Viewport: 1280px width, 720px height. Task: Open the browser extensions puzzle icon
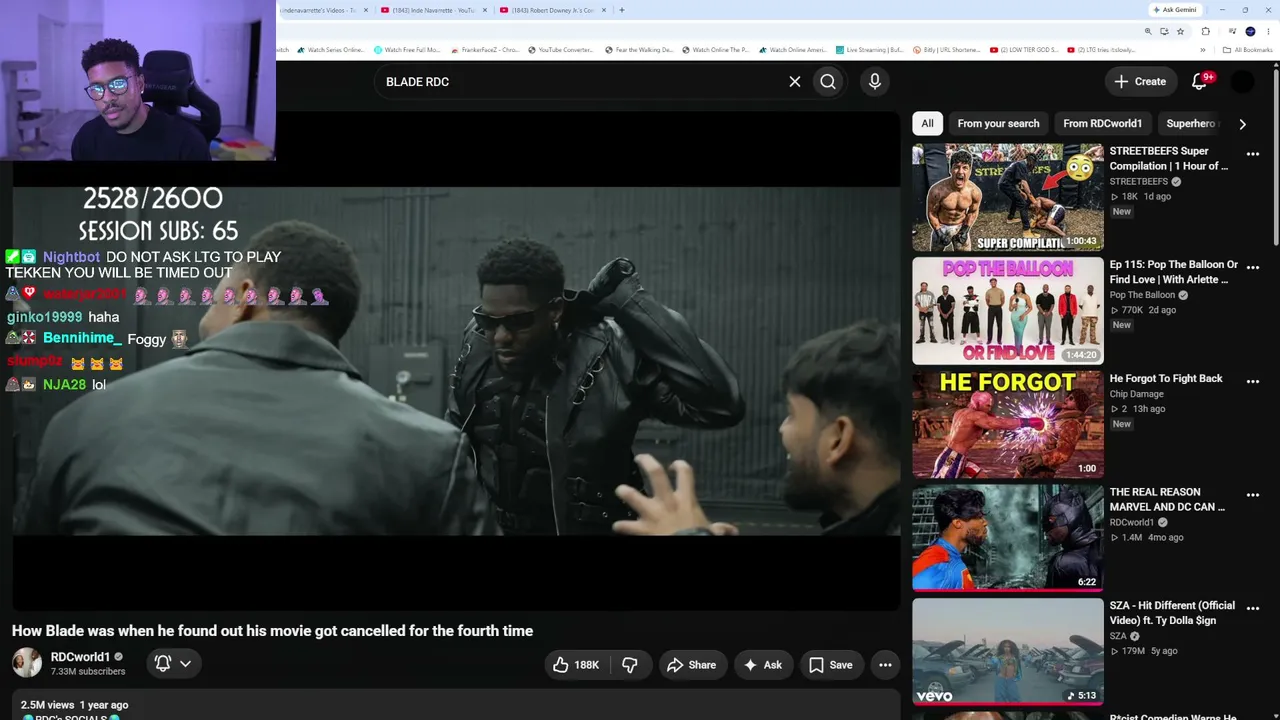coord(1206,31)
